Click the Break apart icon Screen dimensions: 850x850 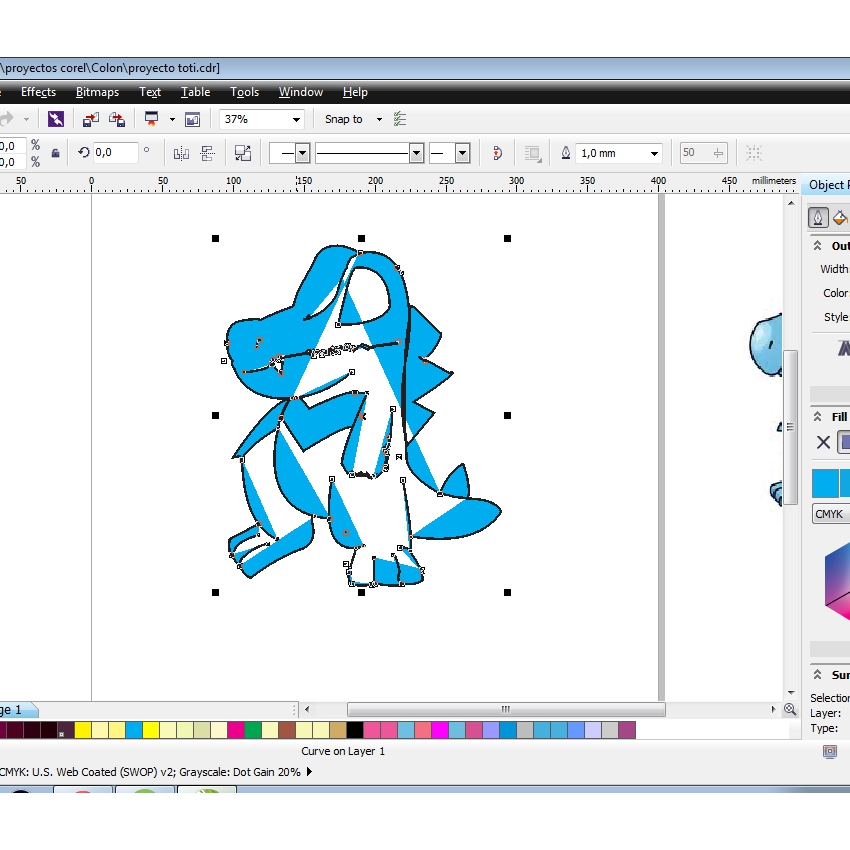tap(243, 153)
